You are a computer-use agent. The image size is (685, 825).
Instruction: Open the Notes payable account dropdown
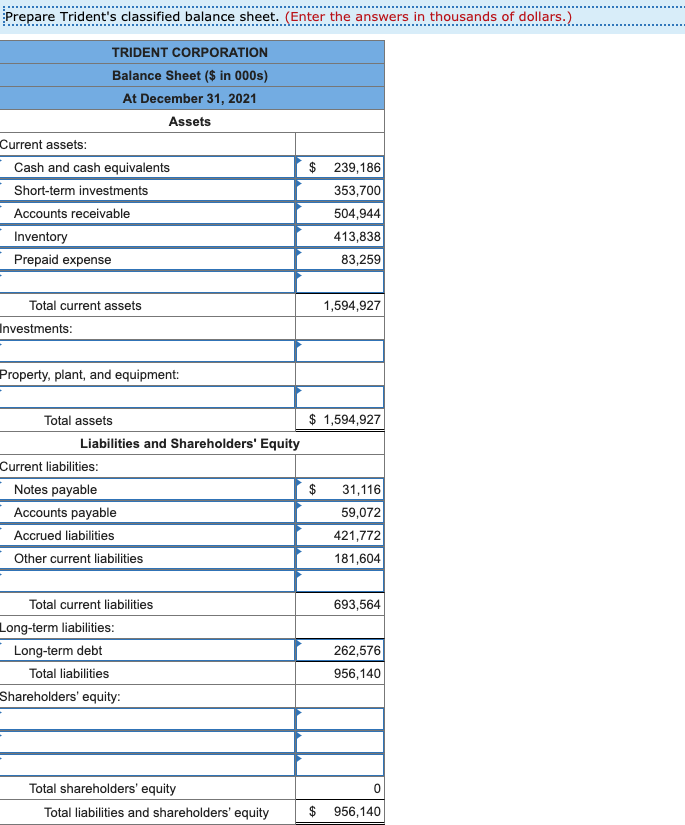coord(147,489)
